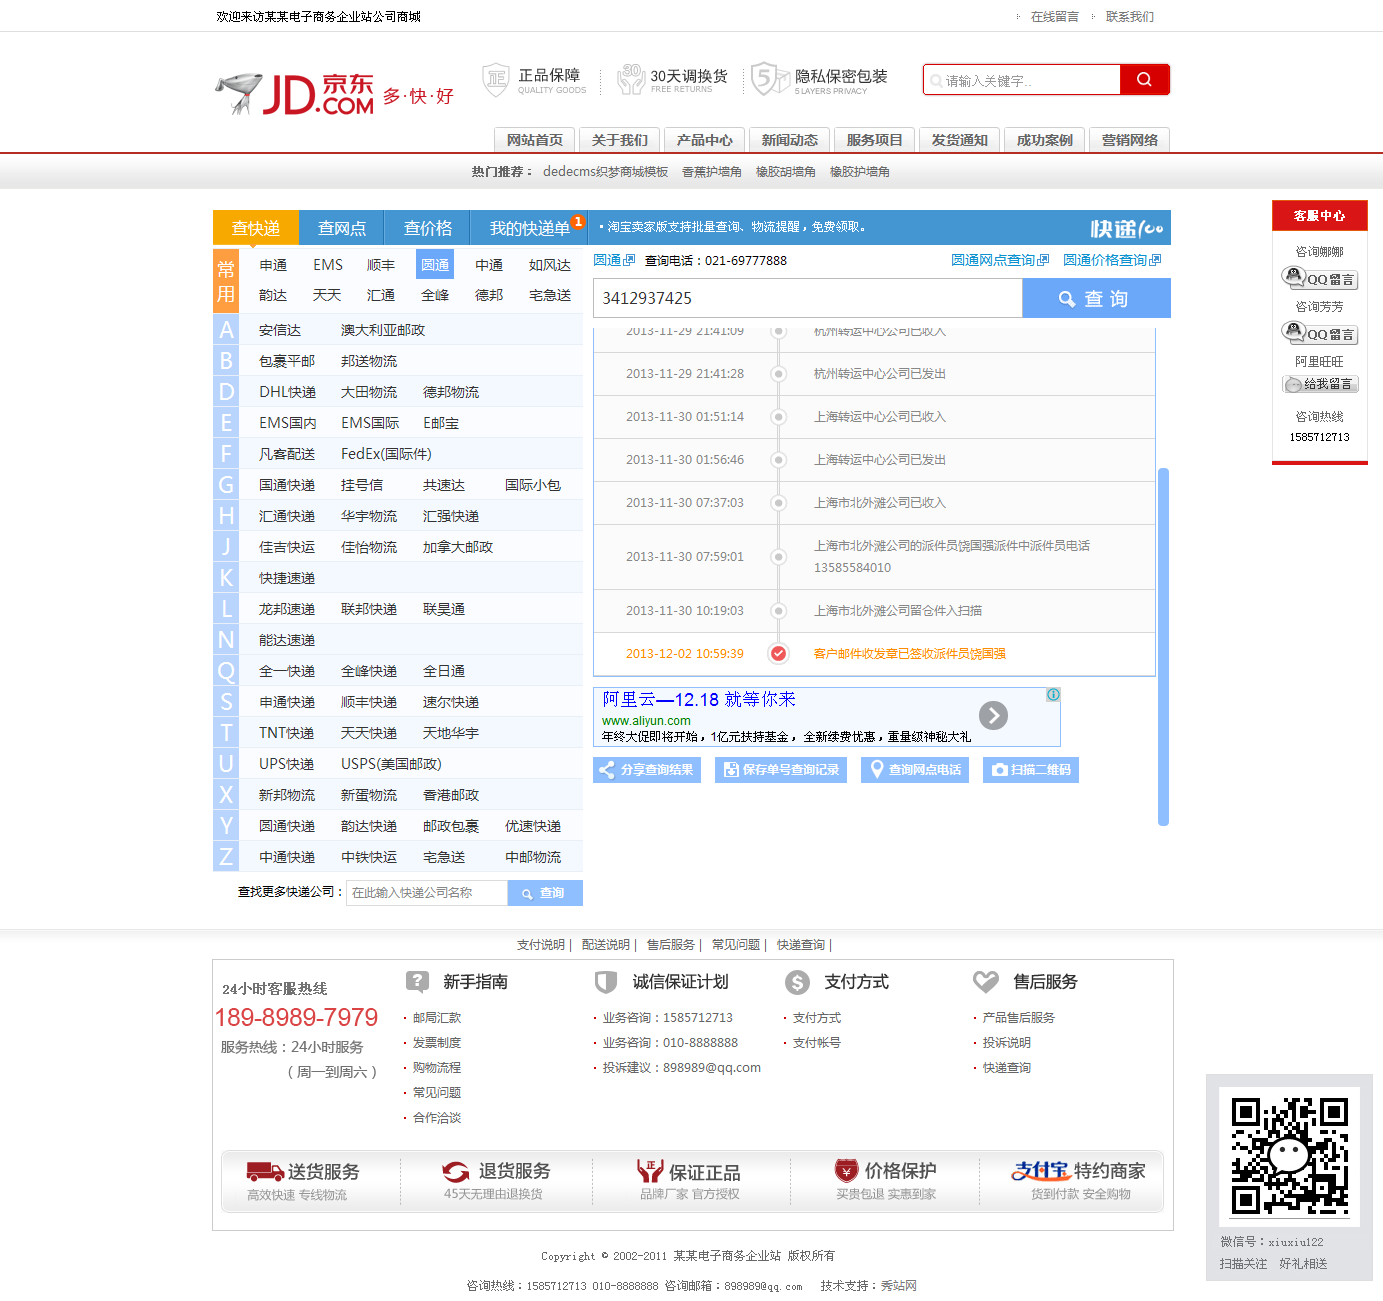
Task: Click the ad banner arrow button
Action: (x=992, y=715)
